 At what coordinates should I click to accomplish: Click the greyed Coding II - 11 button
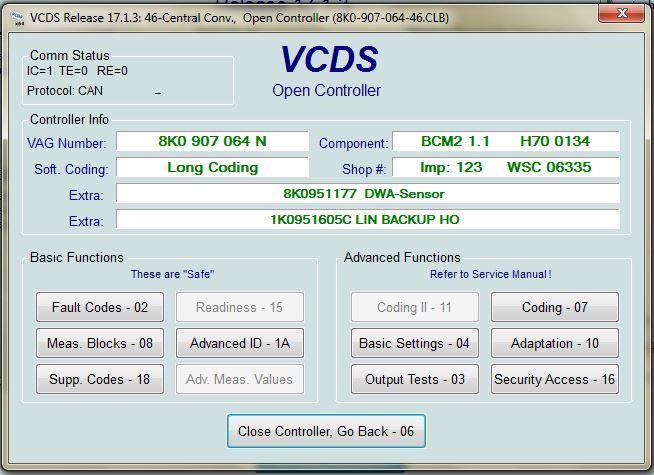coord(415,307)
